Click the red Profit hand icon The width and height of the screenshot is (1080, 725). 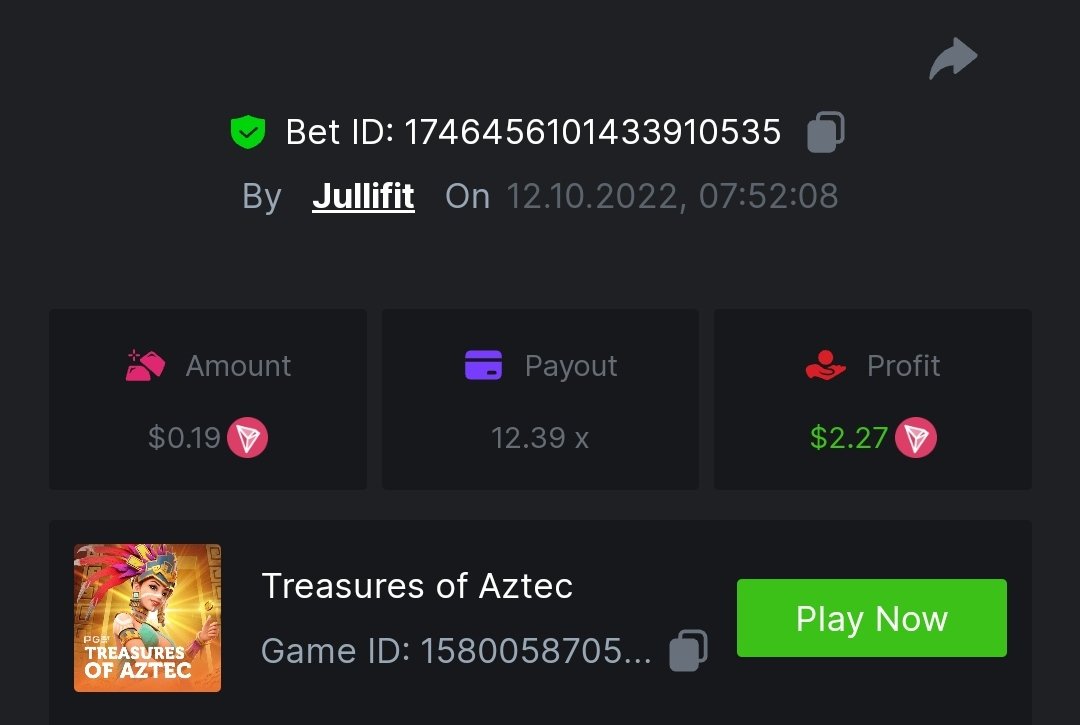pyautogui.click(x=825, y=366)
